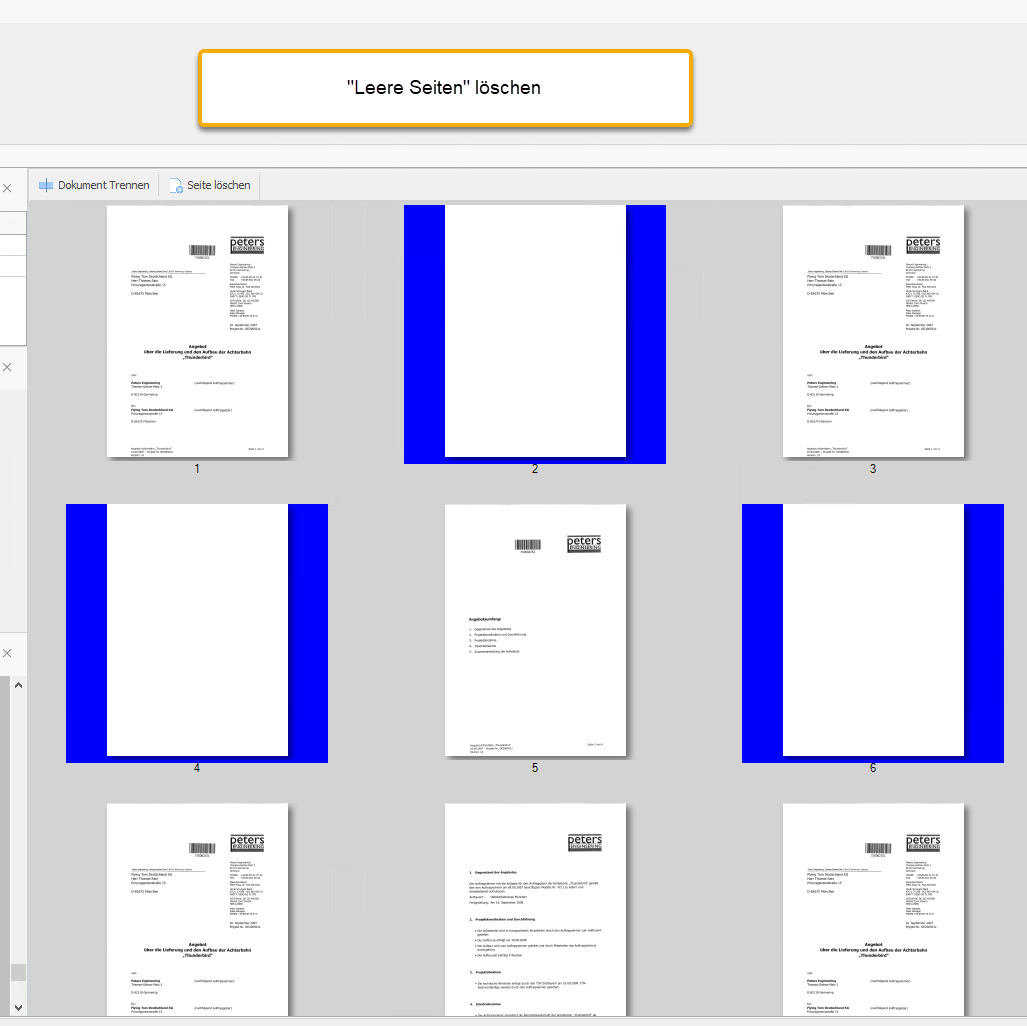The image size is (1027, 1026).
Task: Close the left panel beside page 1's lower half
Action: (x=7, y=367)
